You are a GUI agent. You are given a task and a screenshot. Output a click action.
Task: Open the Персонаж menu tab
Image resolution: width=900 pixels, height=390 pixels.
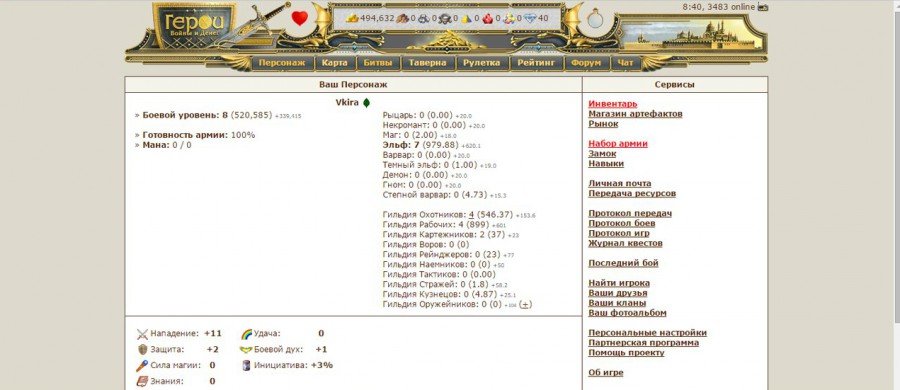[x=282, y=63]
